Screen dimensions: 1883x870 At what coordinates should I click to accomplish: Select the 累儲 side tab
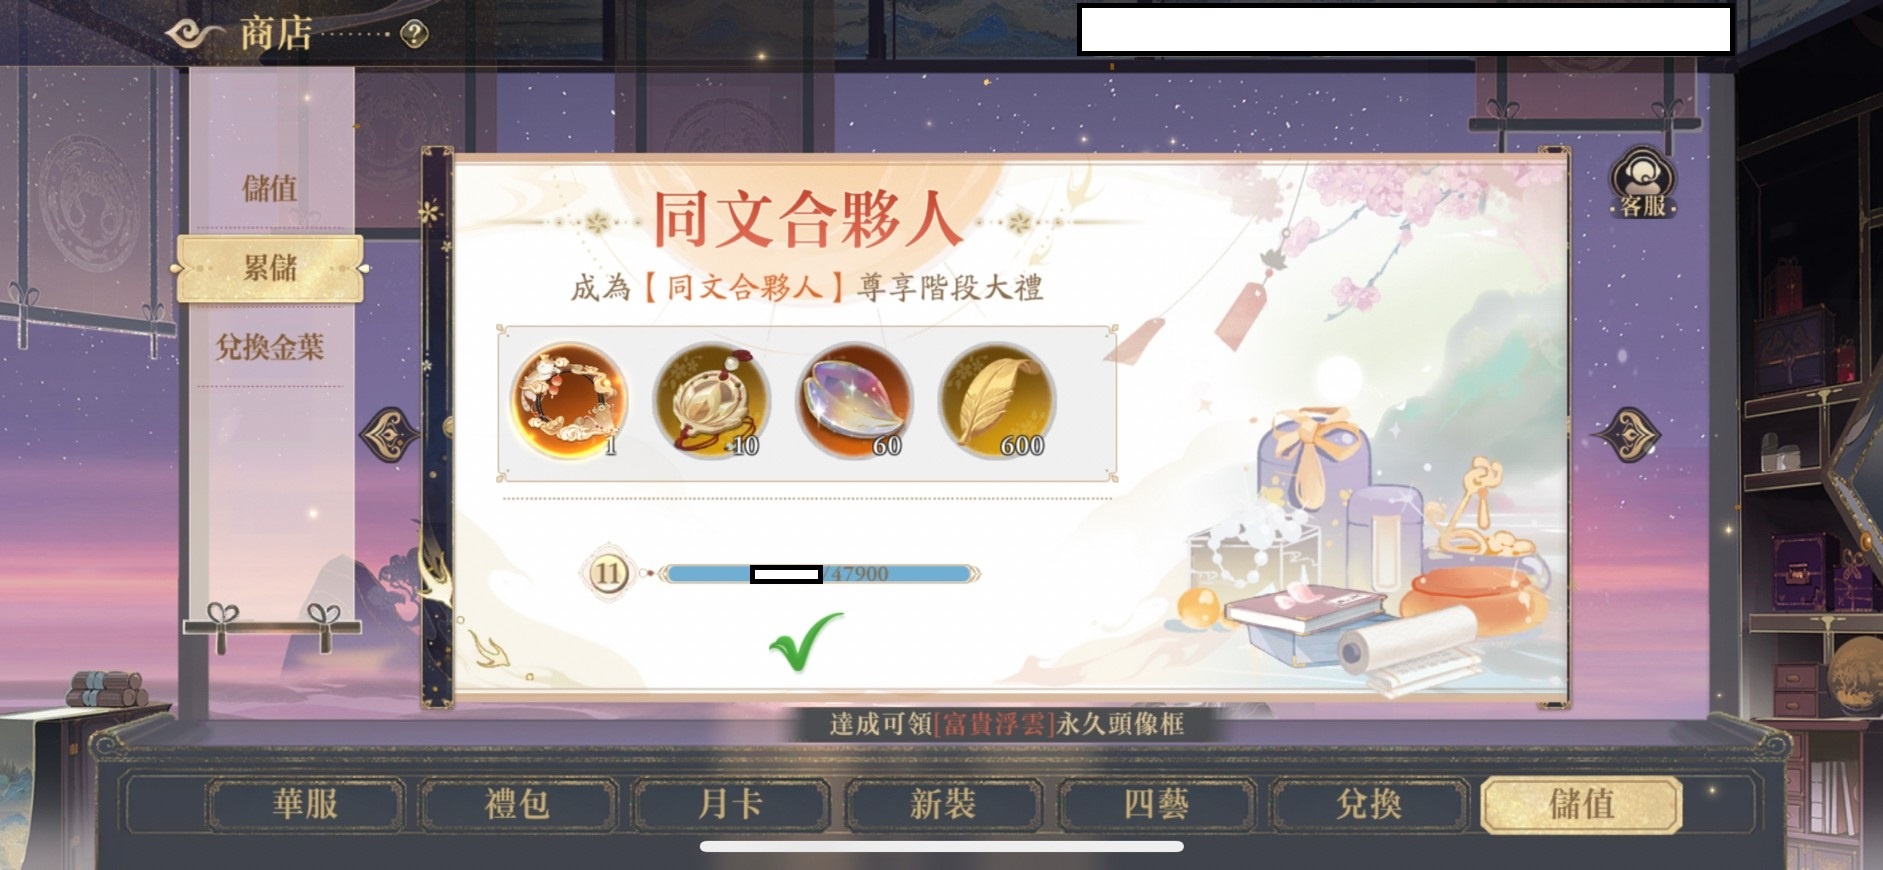click(270, 268)
